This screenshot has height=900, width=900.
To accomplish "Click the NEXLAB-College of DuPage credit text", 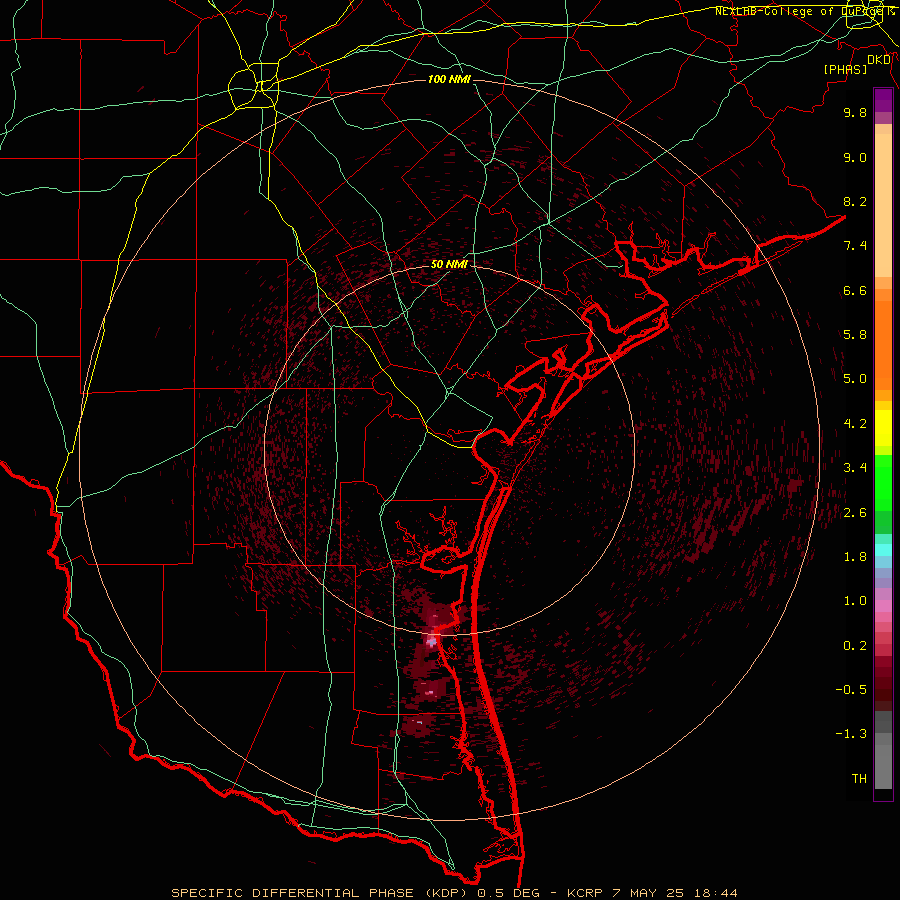I will [805, 11].
